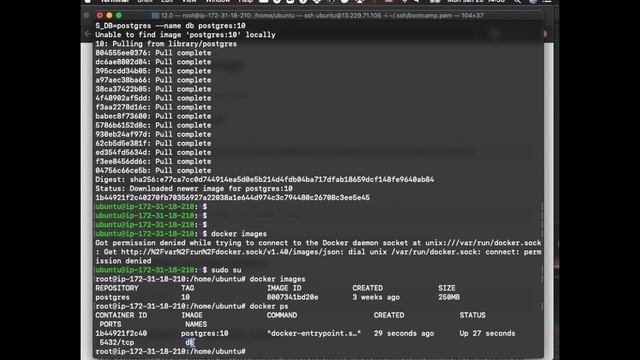Select the 930eb24af97d Pull complete line

pyautogui.click(x=153, y=134)
